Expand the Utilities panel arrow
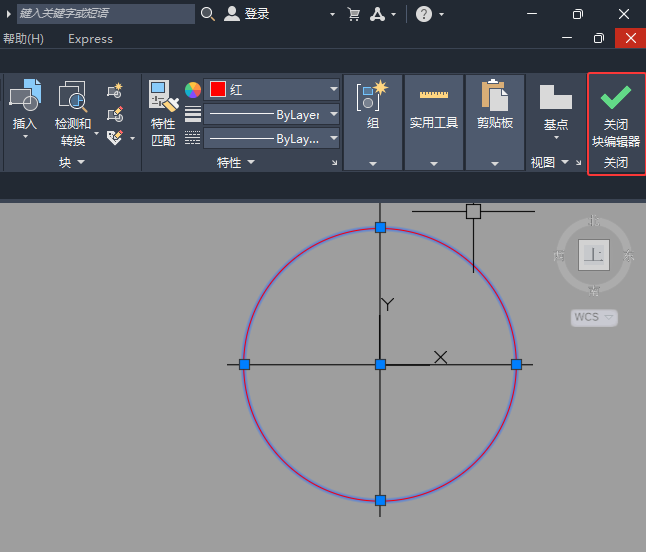This screenshot has height=552, width=646. (434, 164)
